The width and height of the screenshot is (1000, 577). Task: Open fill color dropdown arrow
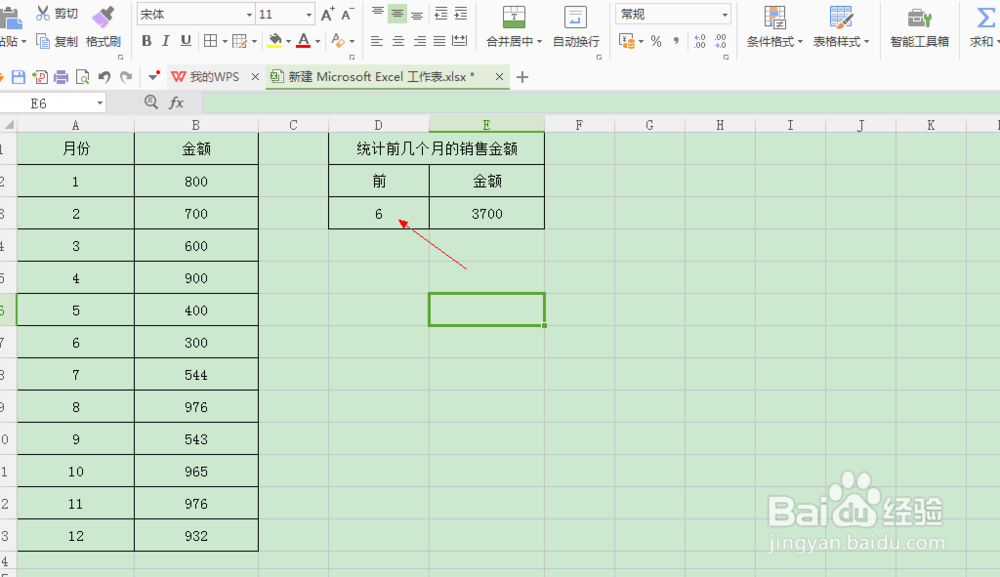point(288,41)
